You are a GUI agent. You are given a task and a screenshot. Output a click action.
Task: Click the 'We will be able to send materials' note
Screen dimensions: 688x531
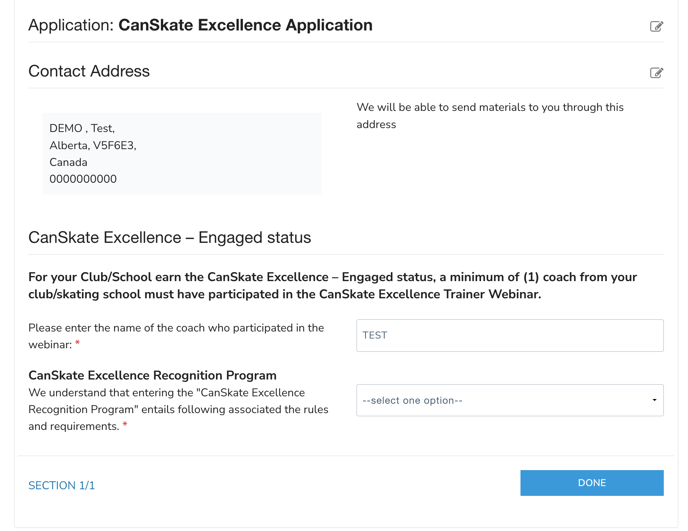click(x=489, y=116)
